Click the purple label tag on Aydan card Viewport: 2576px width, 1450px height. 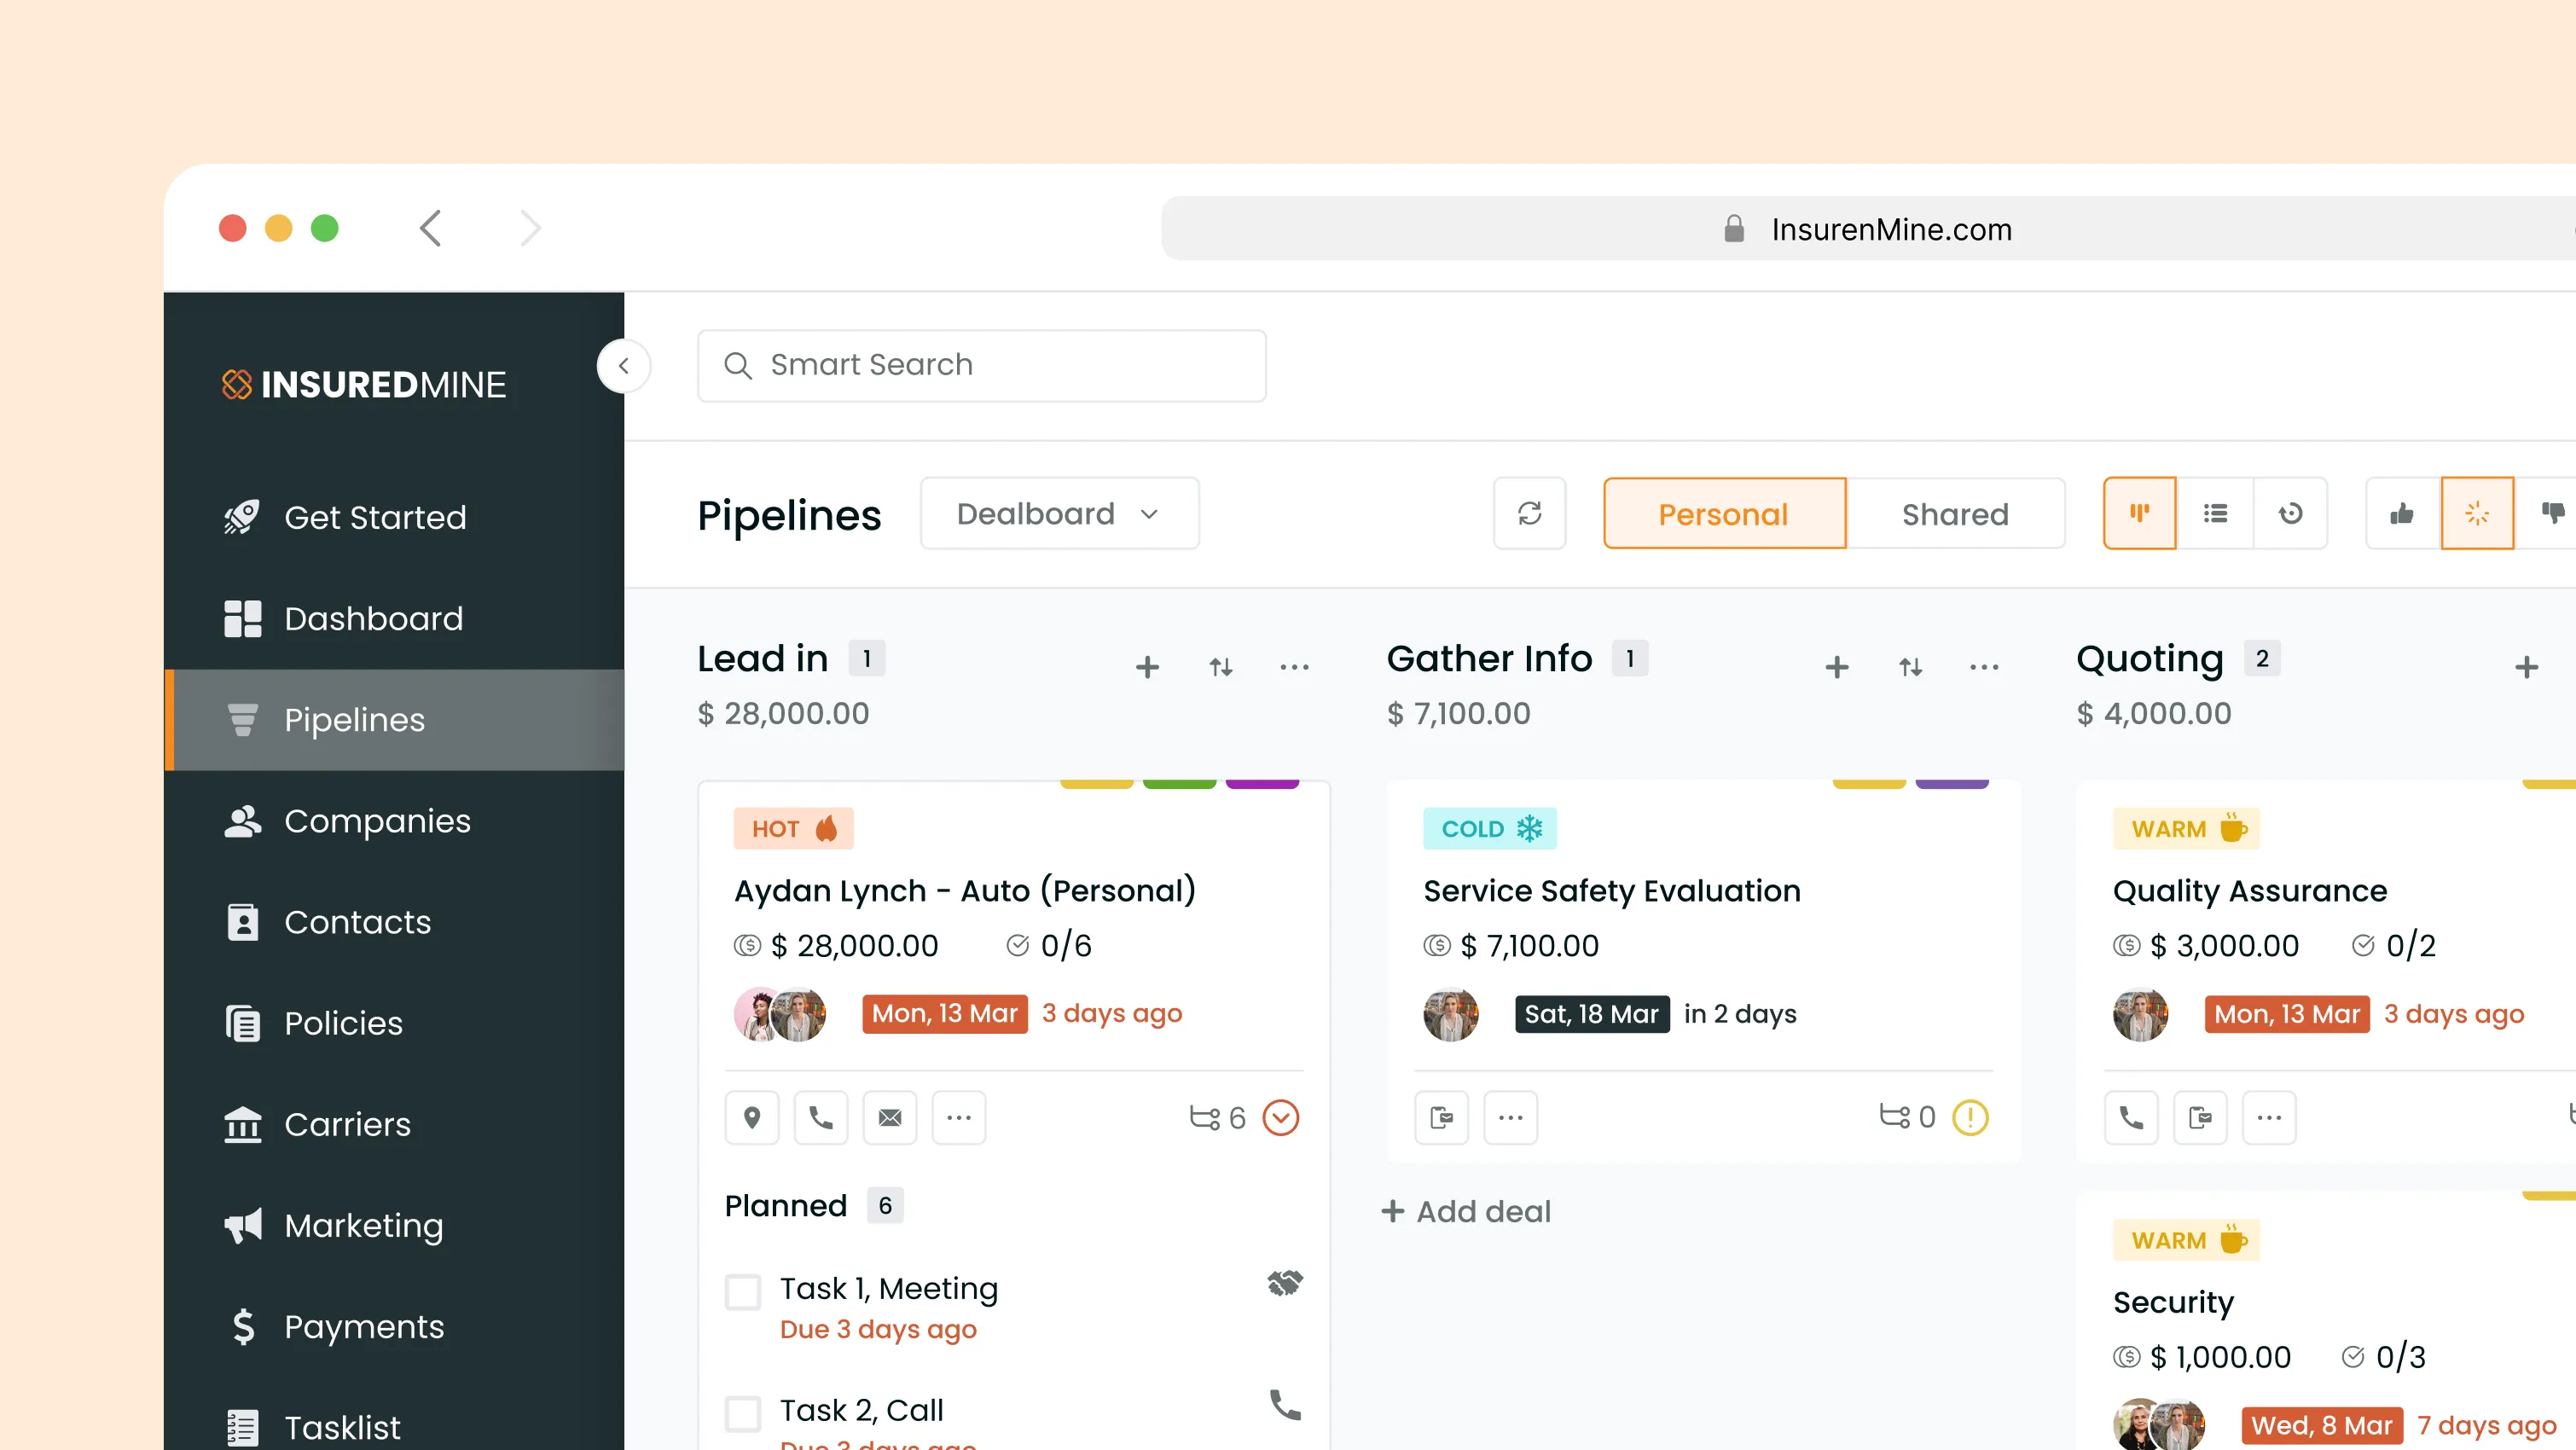(1262, 784)
